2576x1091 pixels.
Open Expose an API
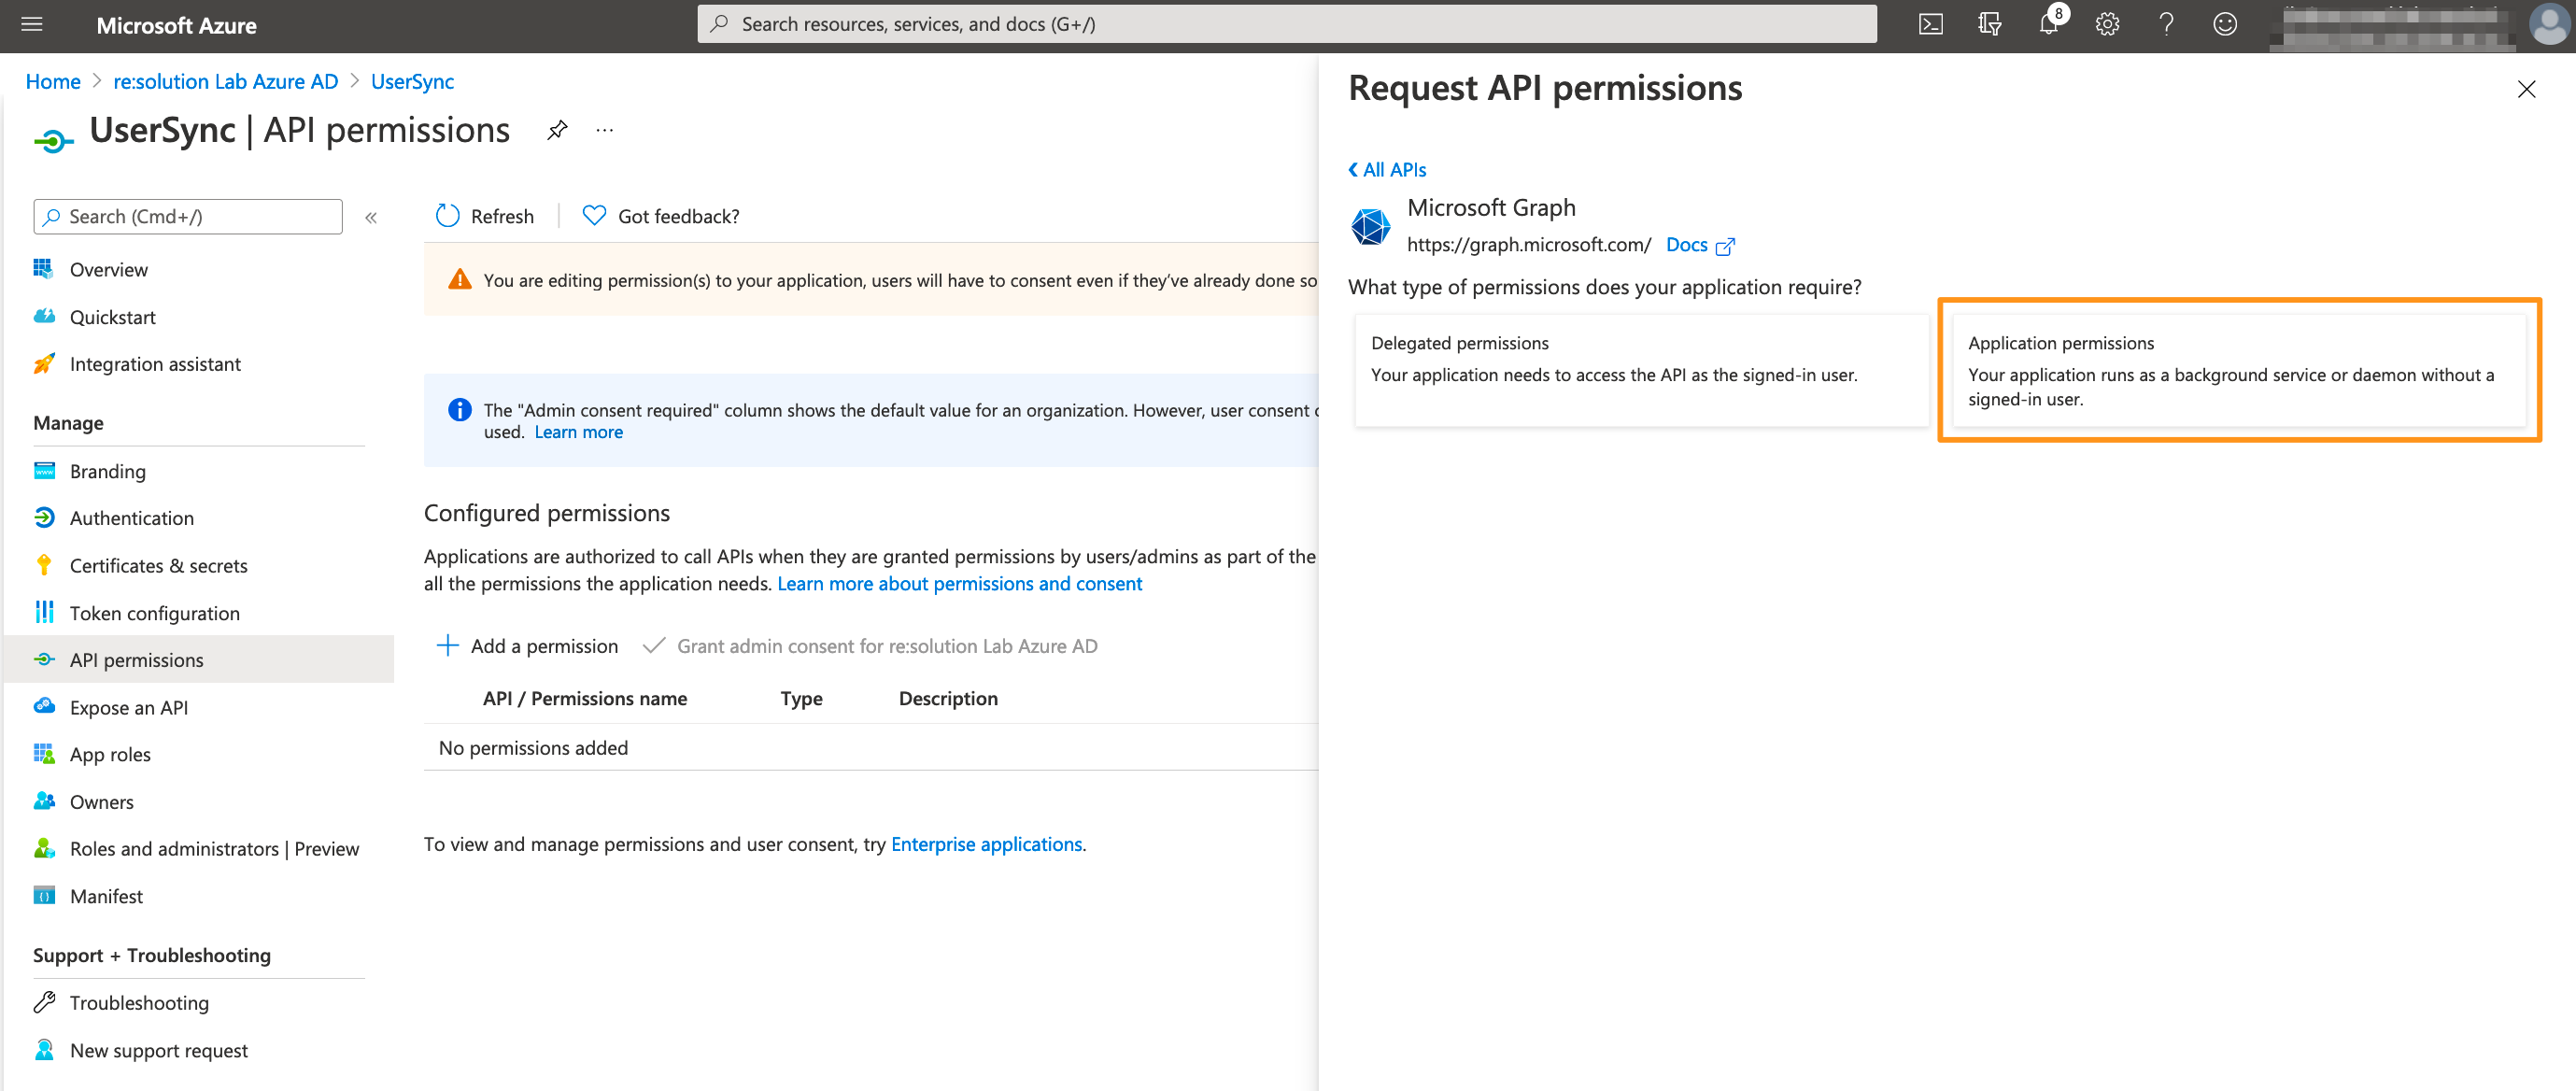128,708
